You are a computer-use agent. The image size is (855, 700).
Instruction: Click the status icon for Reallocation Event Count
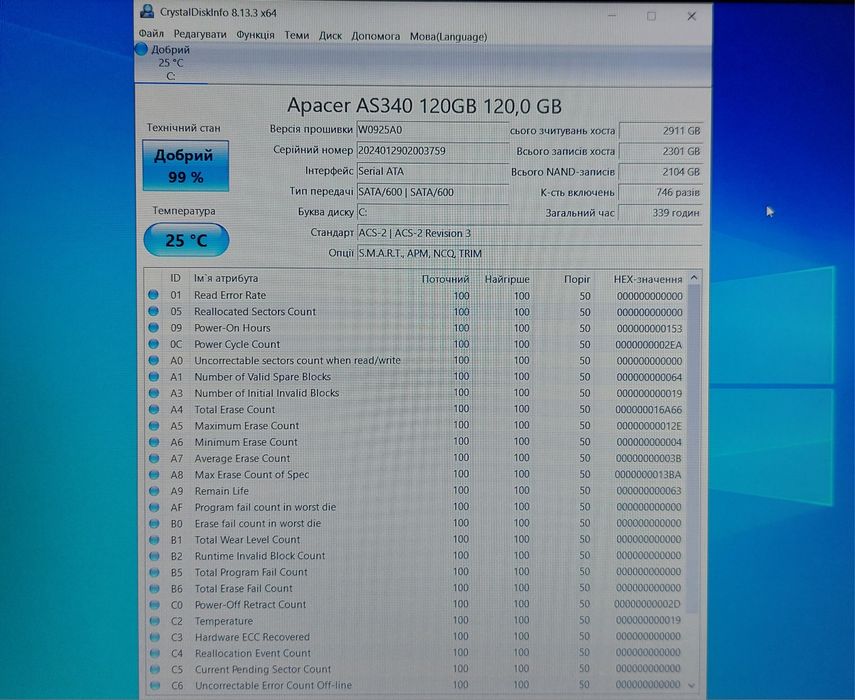tap(155, 653)
